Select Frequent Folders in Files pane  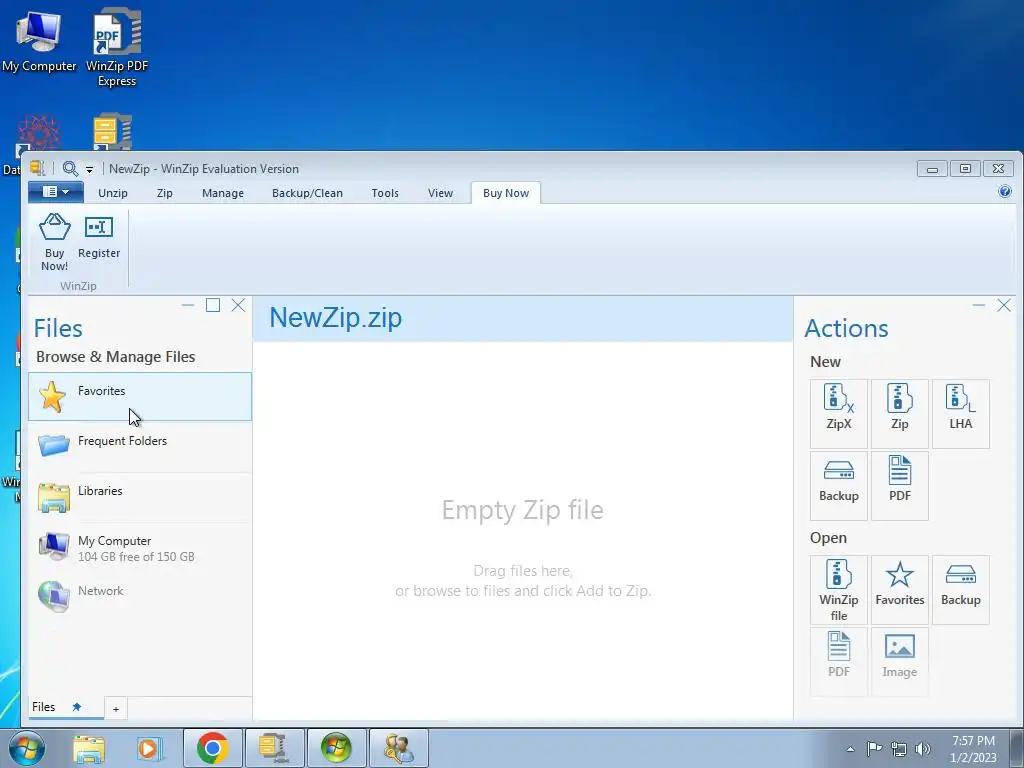[140, 447]
